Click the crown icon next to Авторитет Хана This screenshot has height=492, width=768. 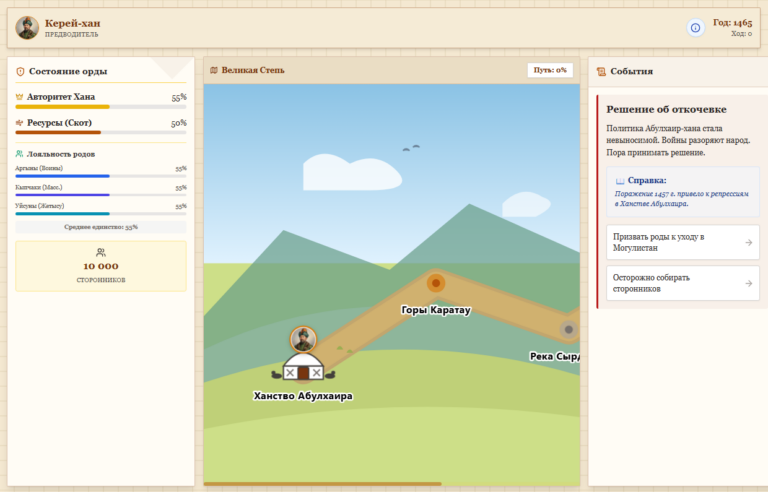(20, 97)
